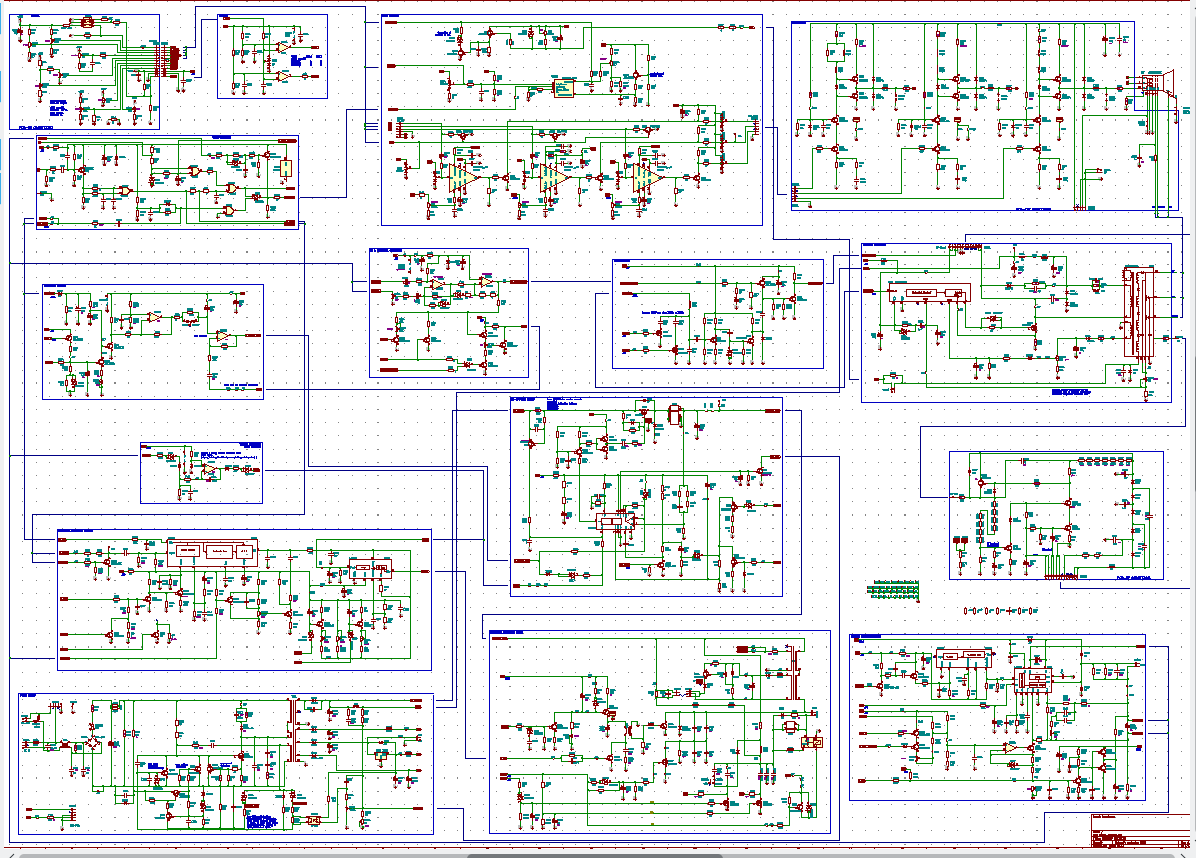Select the leftmost yellow amplifier triangle
This screenshot has height=858, width=1196.
[463, 177]
